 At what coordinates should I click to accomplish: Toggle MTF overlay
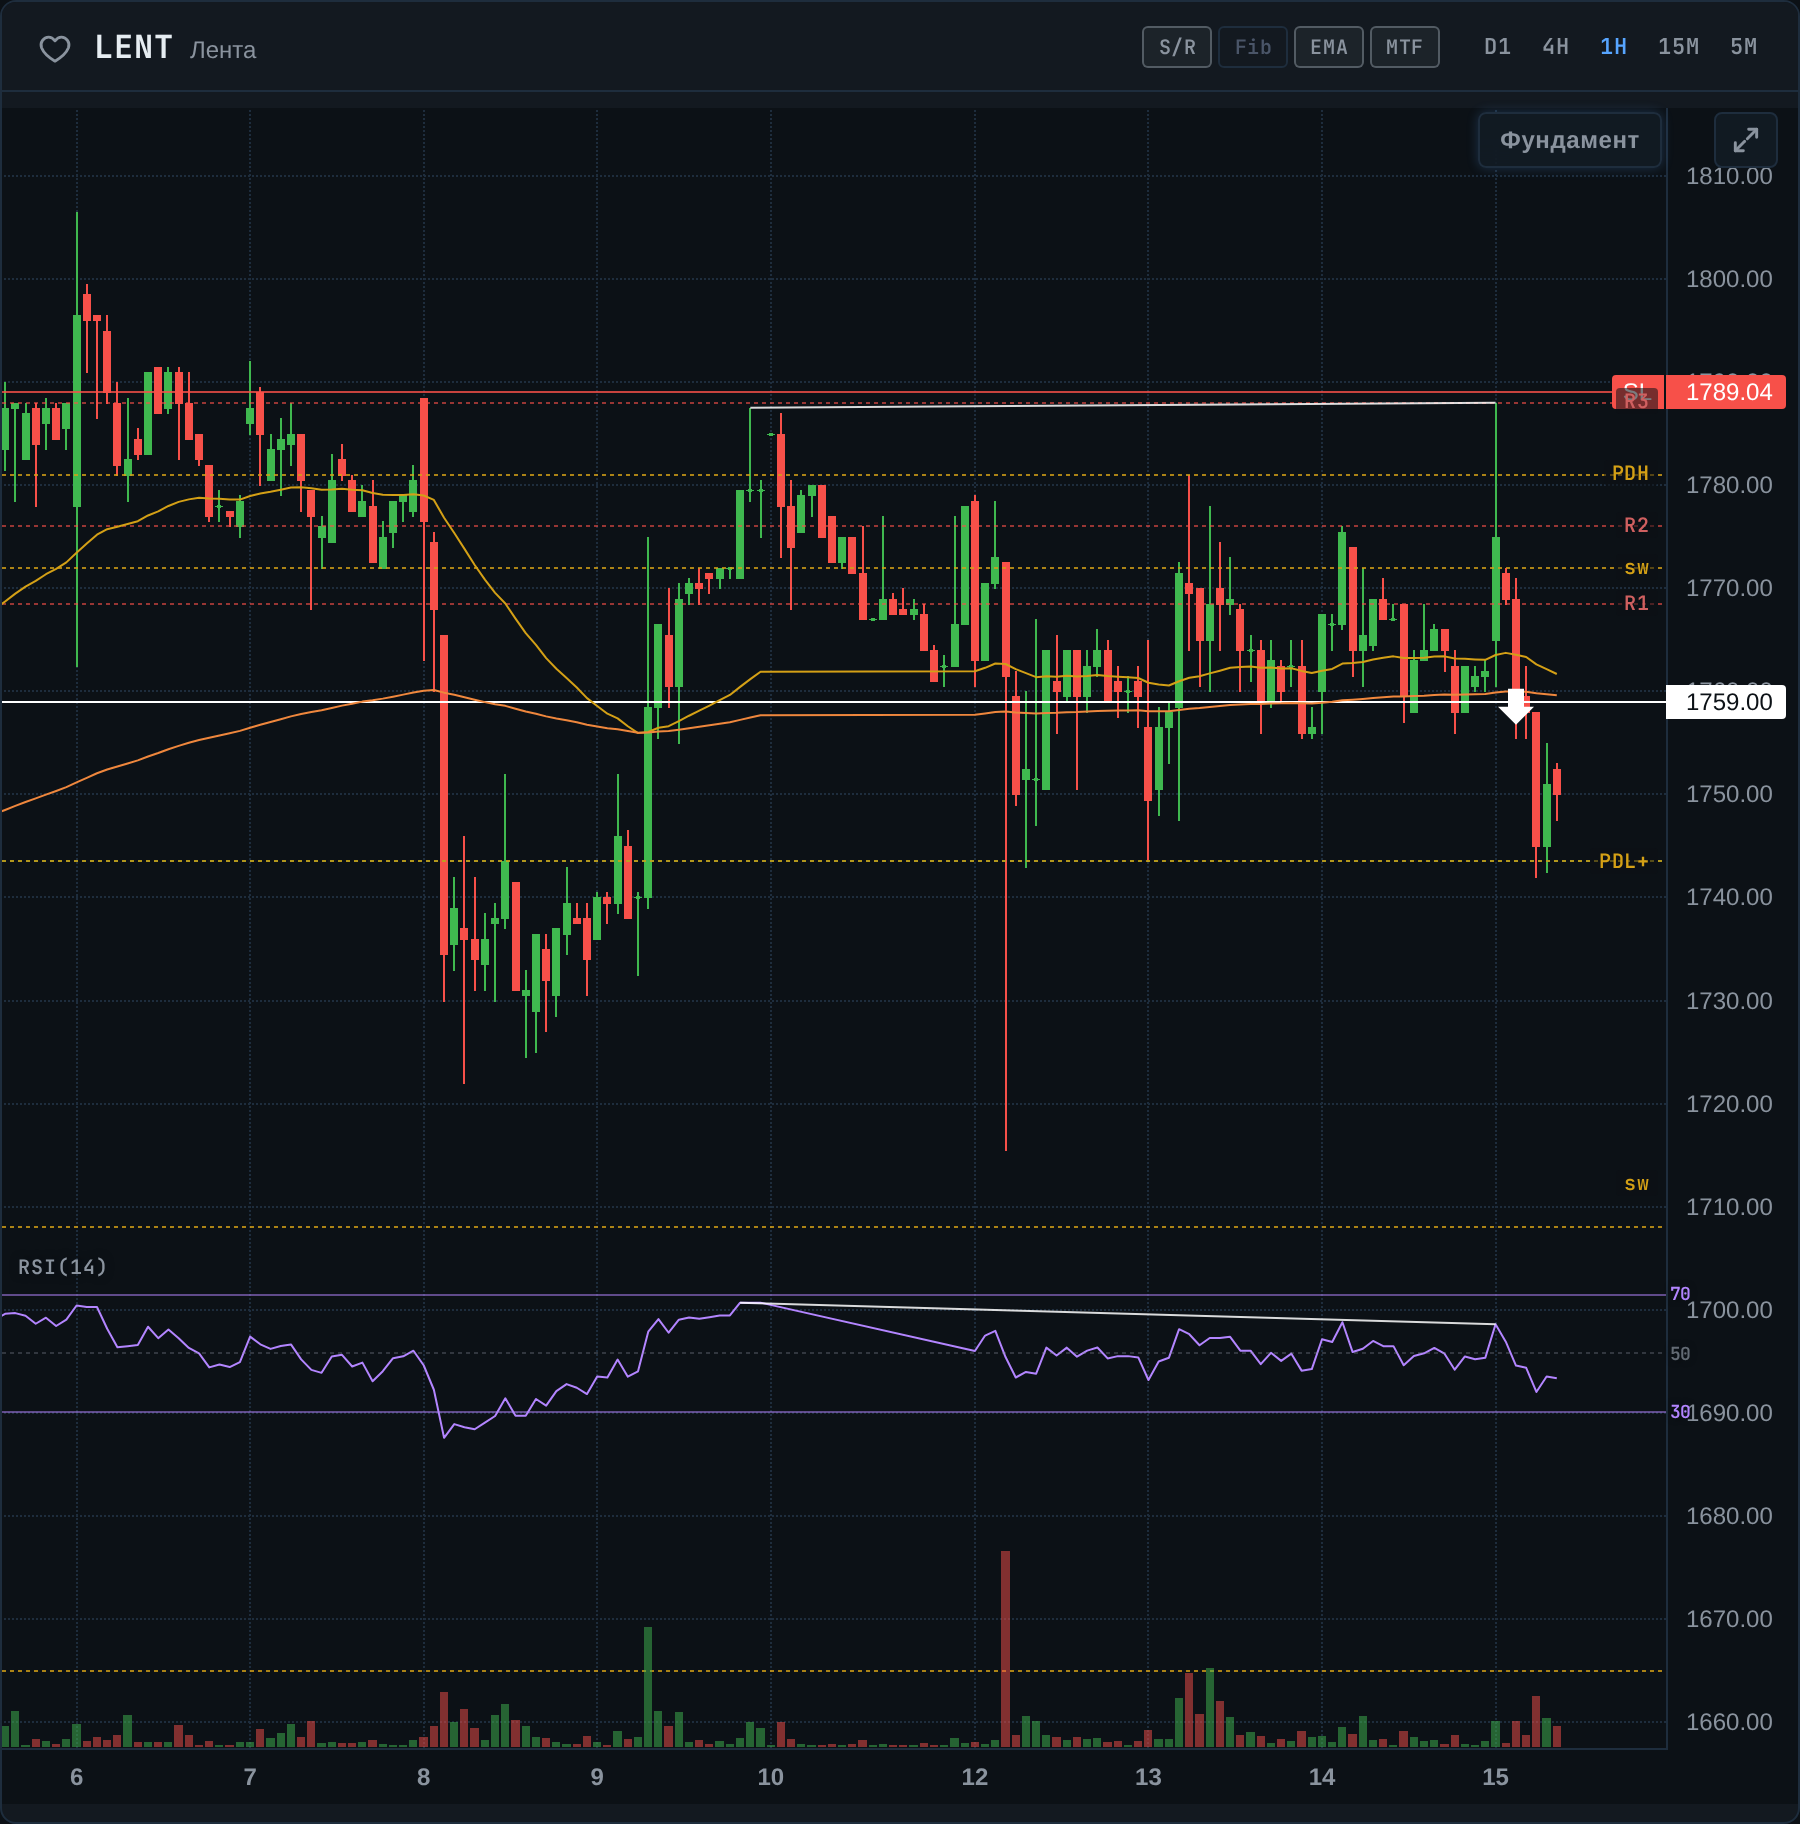pos(1405,47)
